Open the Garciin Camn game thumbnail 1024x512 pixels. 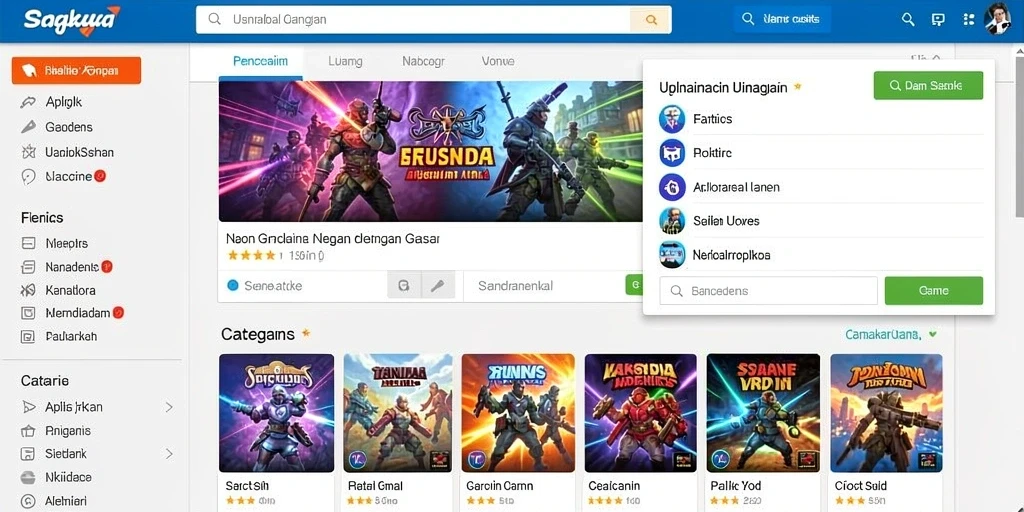[x=518, y=413]
